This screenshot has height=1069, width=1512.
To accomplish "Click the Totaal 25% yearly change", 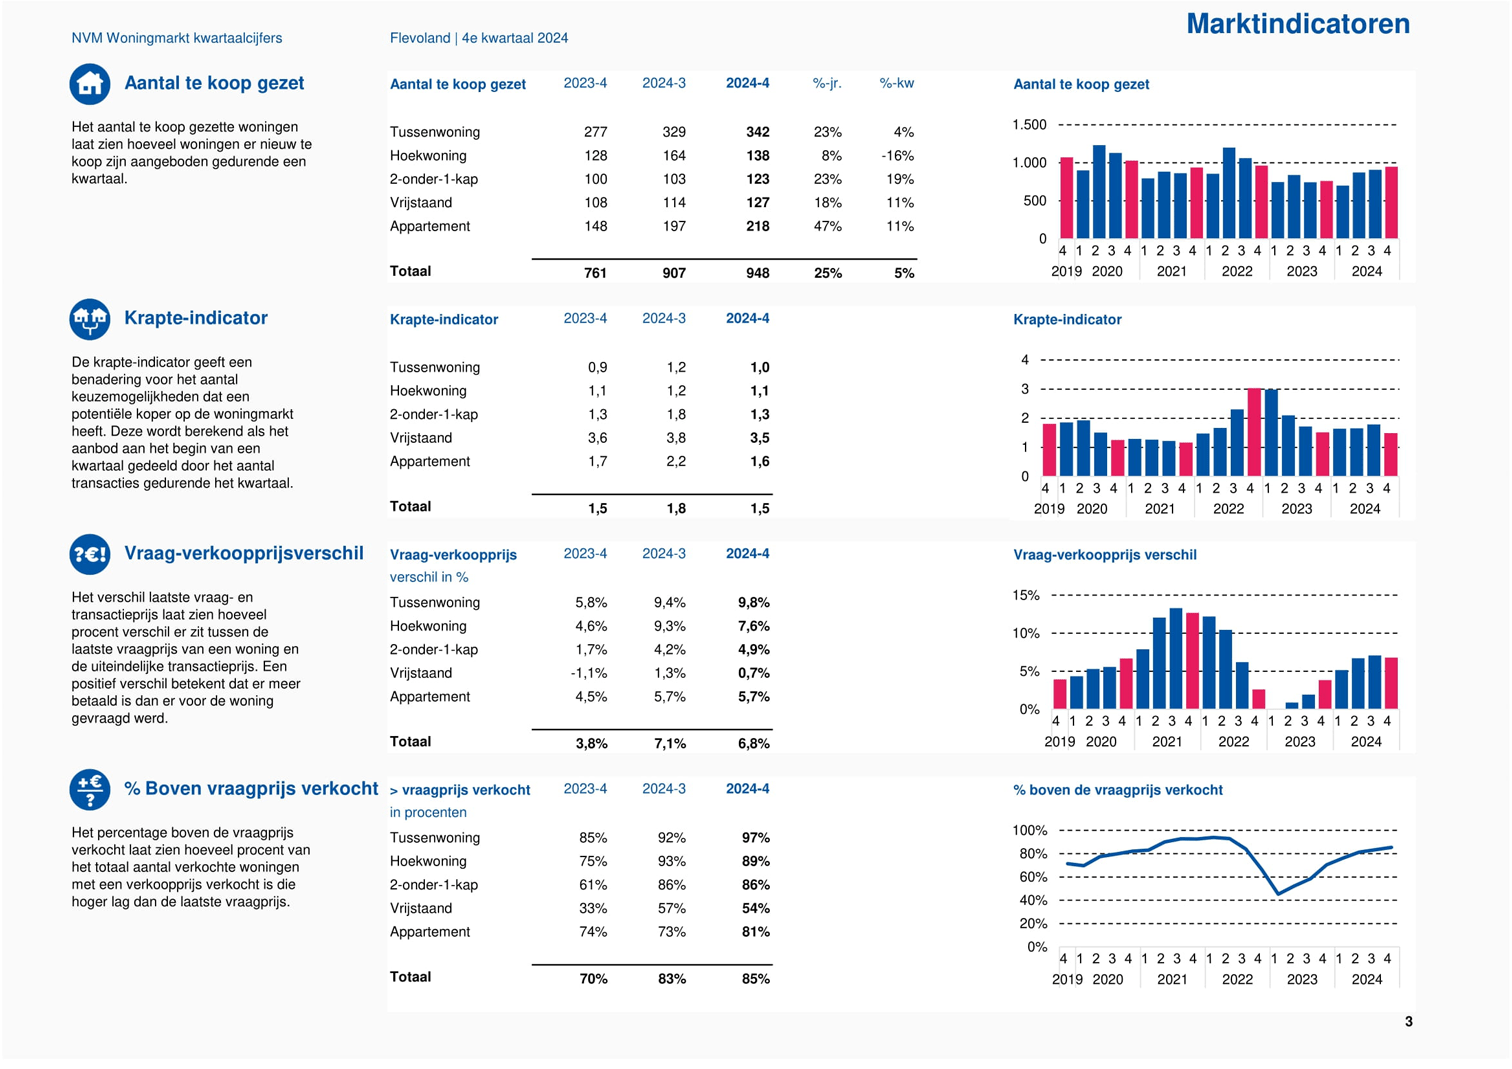I will (828, 273).
